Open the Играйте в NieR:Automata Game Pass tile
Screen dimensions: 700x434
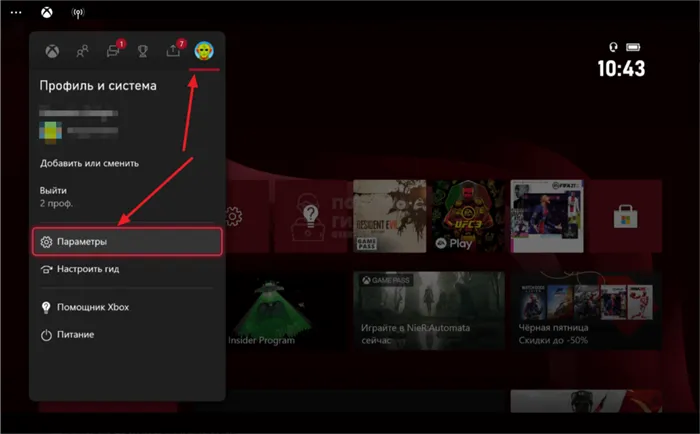(x=429, y=311)
